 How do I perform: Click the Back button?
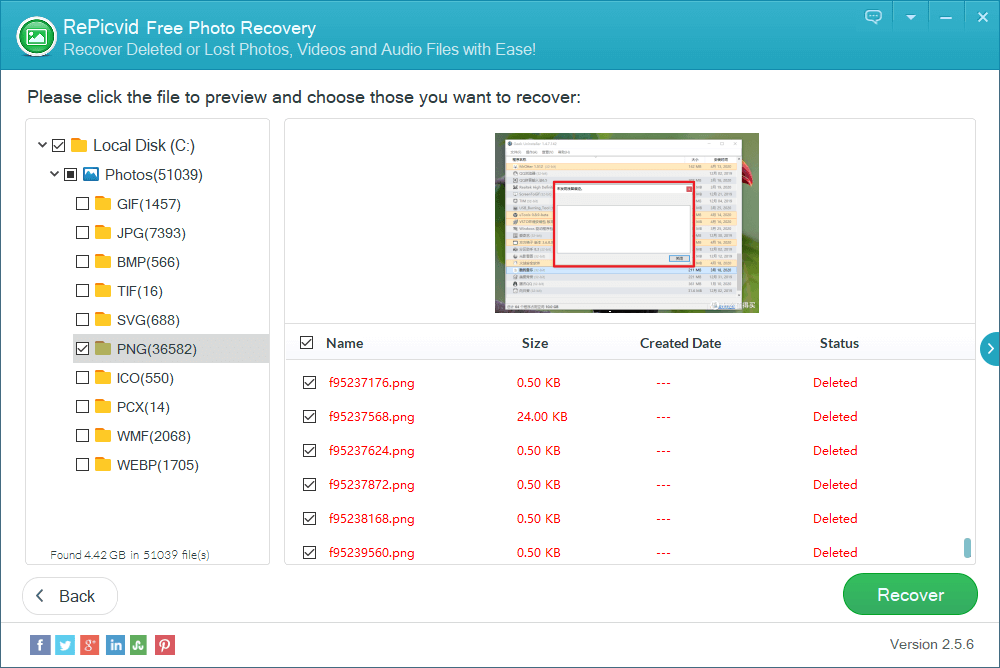(x=69, y=596)
